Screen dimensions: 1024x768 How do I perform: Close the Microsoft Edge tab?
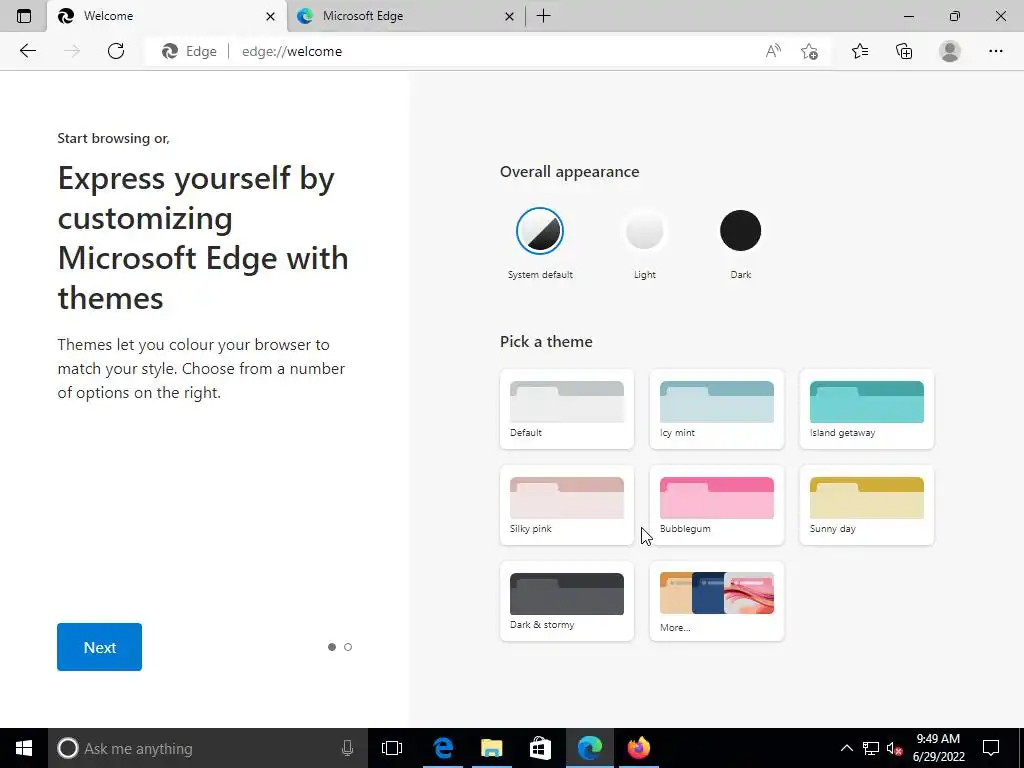[509, 16]
